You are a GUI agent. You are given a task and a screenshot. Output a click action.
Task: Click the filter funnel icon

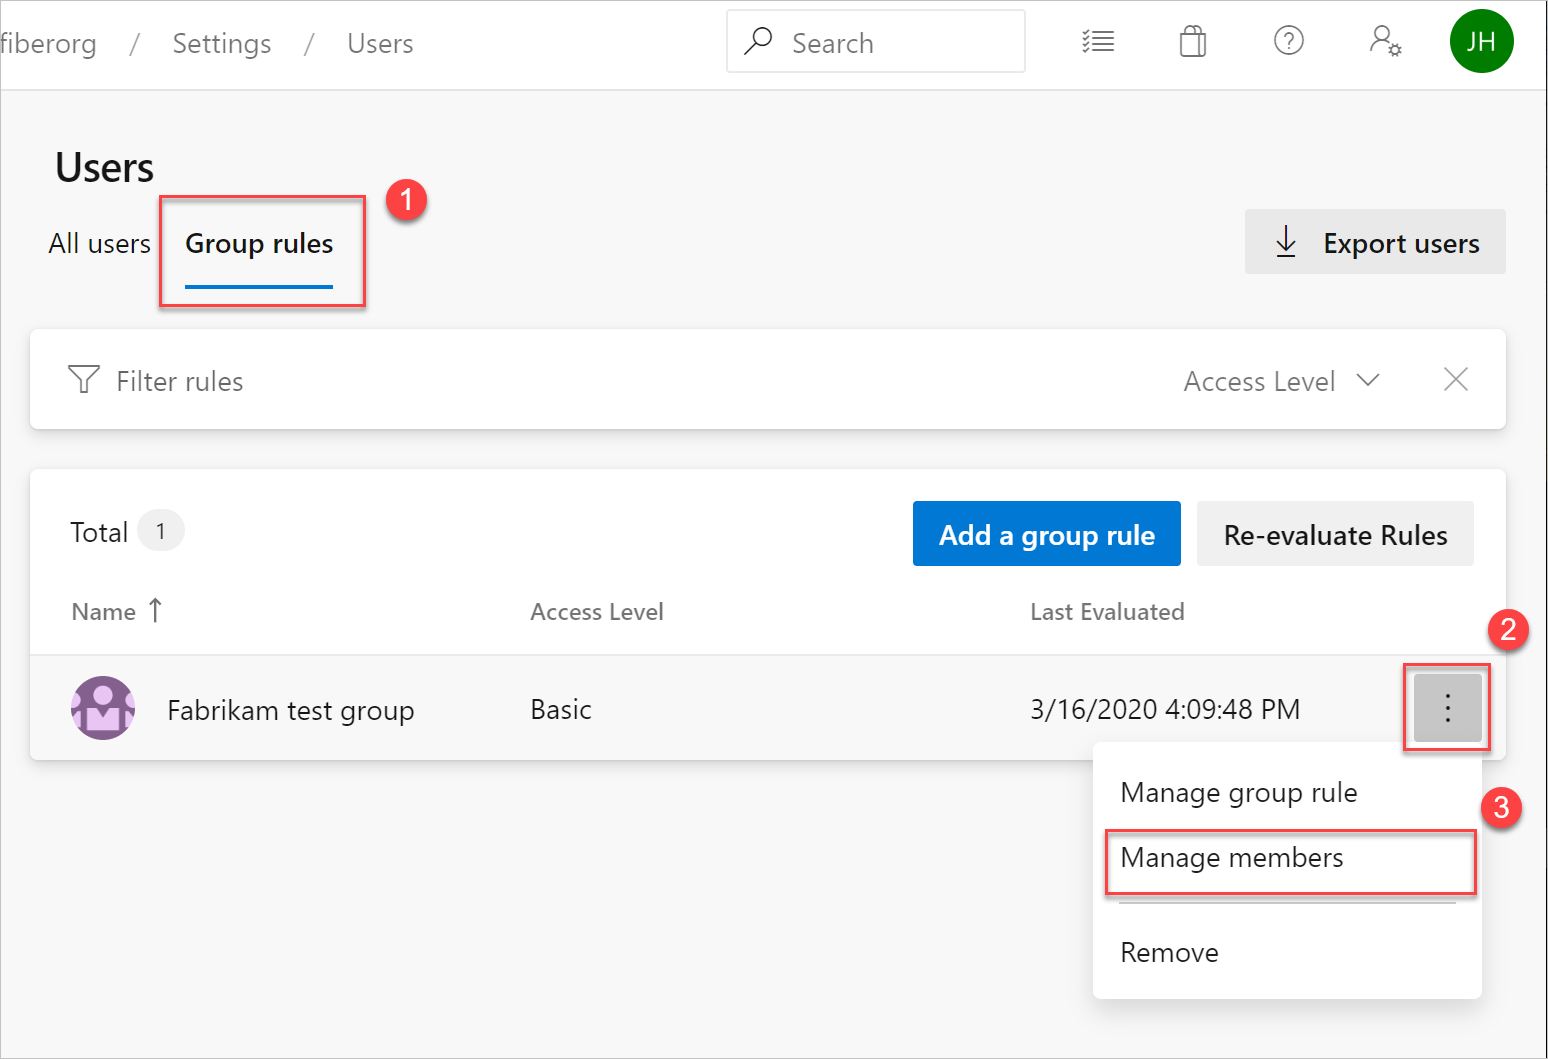[84, 380]
